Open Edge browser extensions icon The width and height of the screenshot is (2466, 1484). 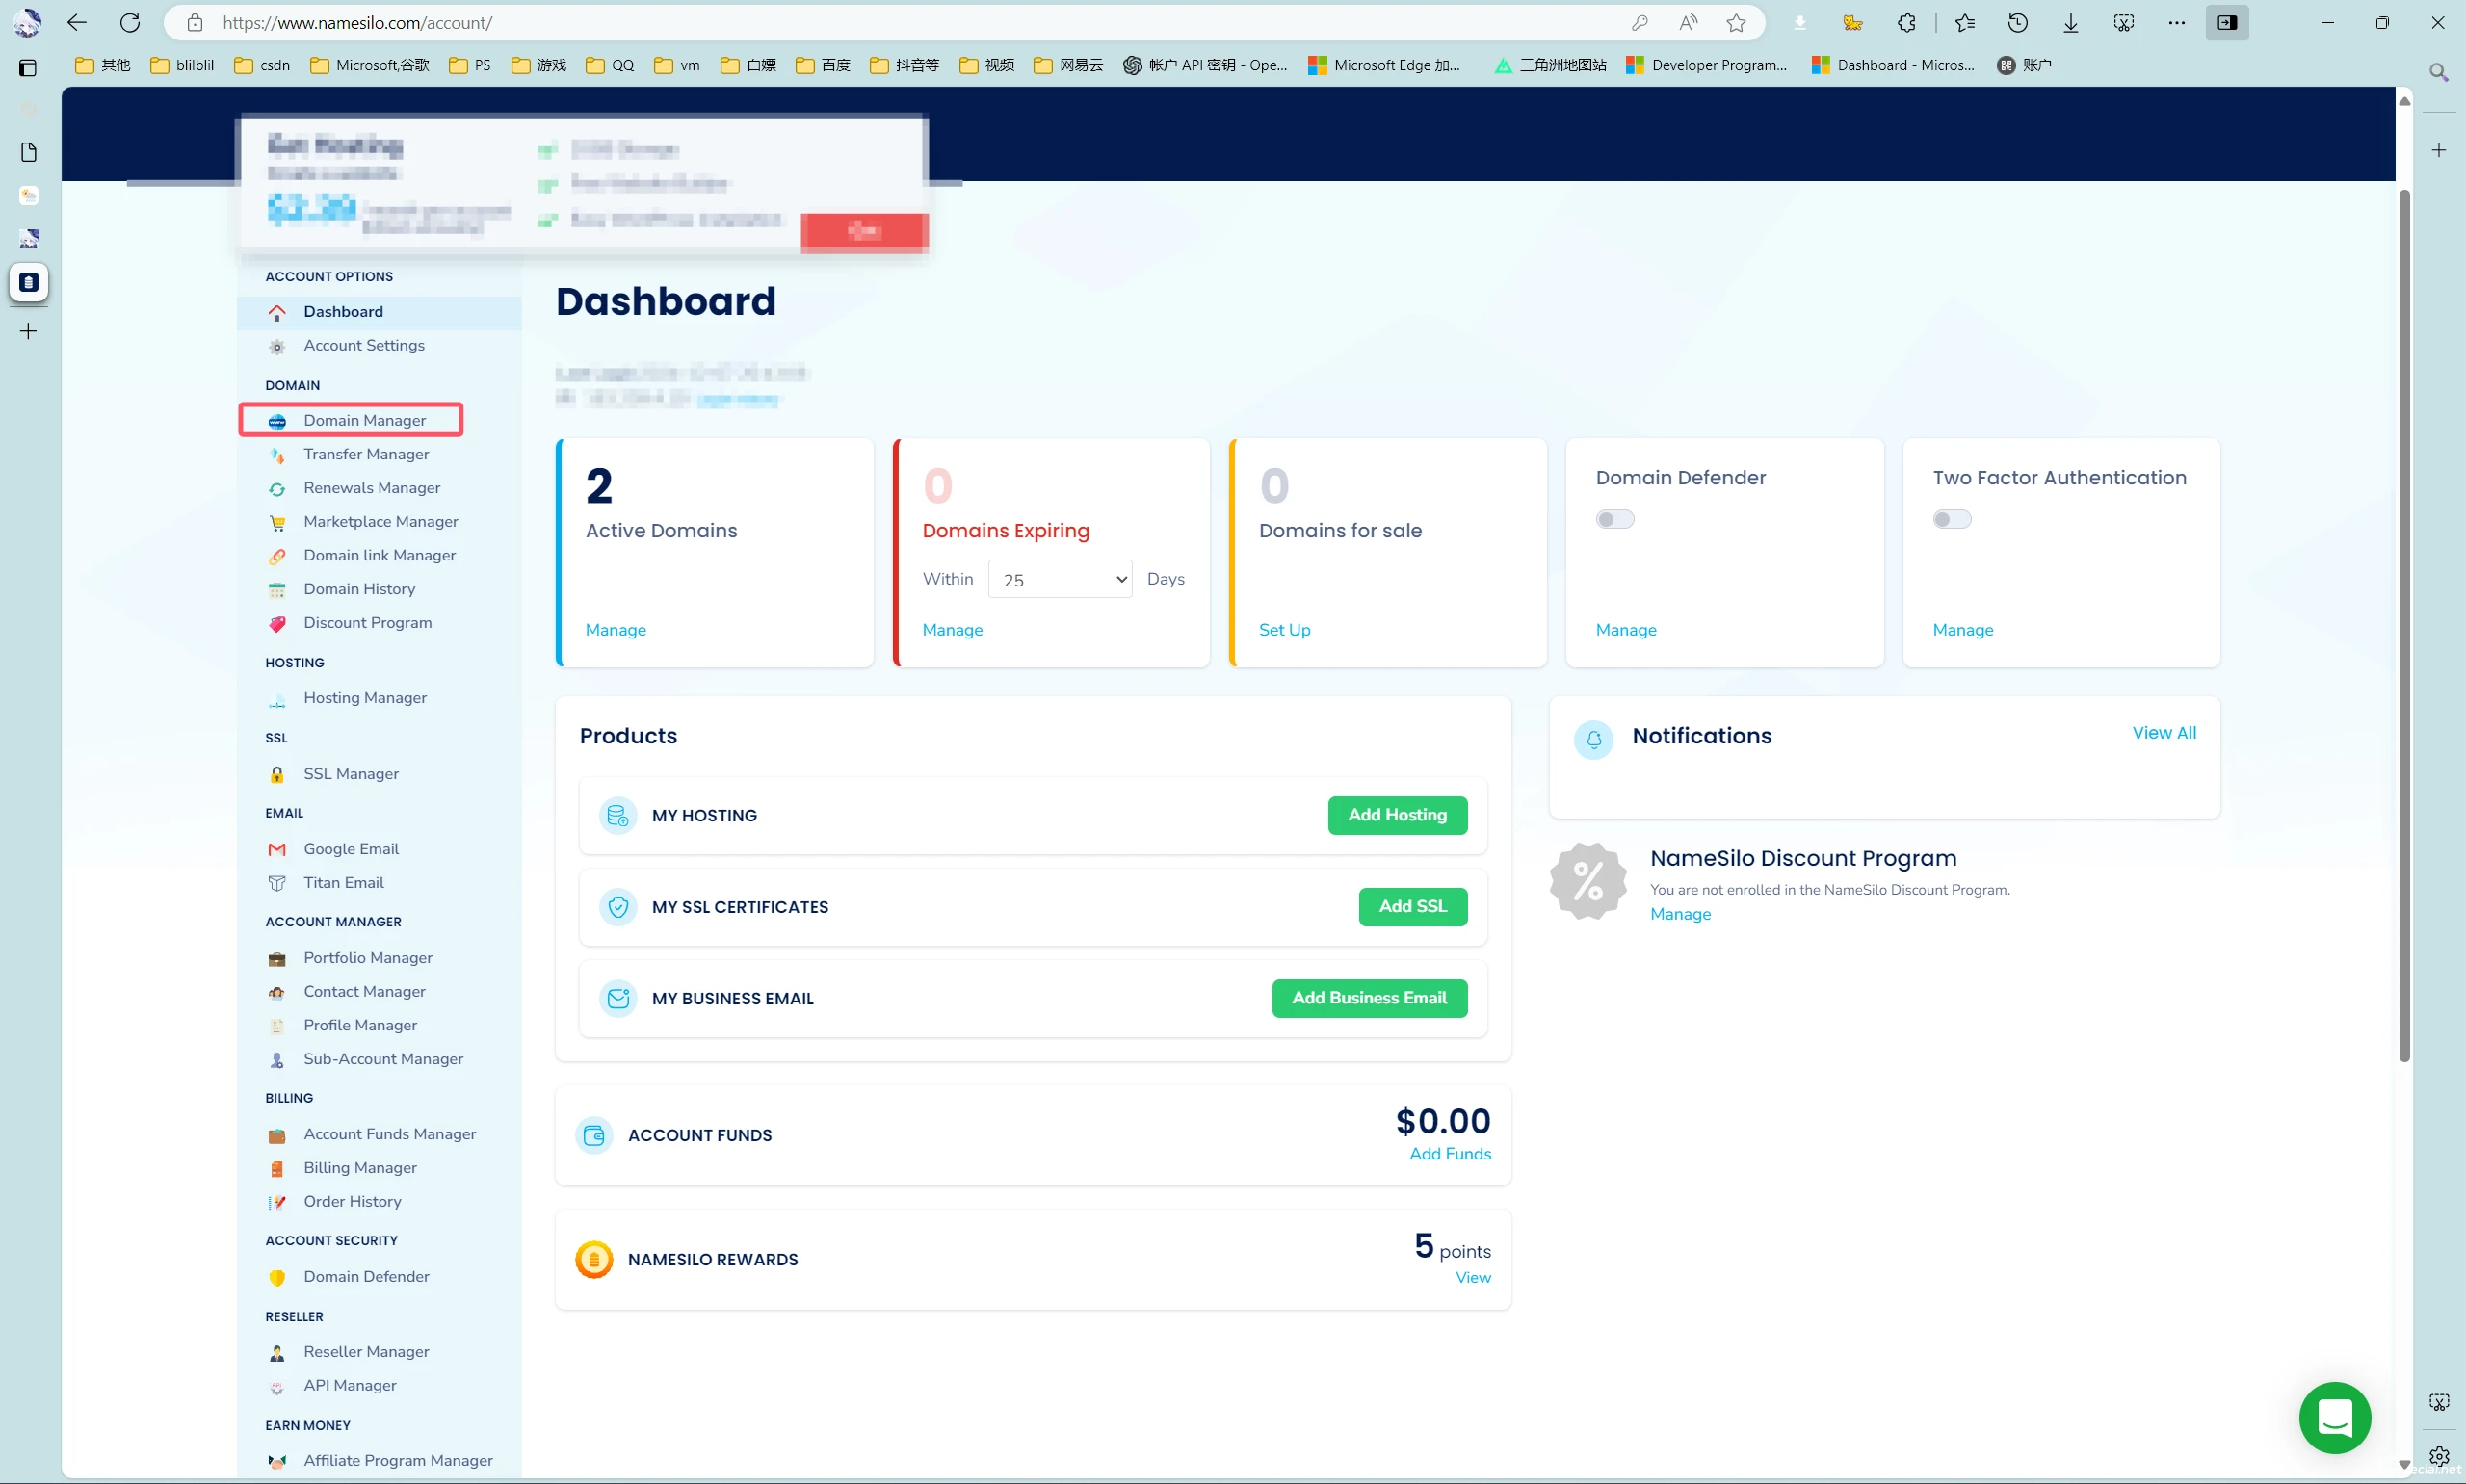tap(1907, 22)
